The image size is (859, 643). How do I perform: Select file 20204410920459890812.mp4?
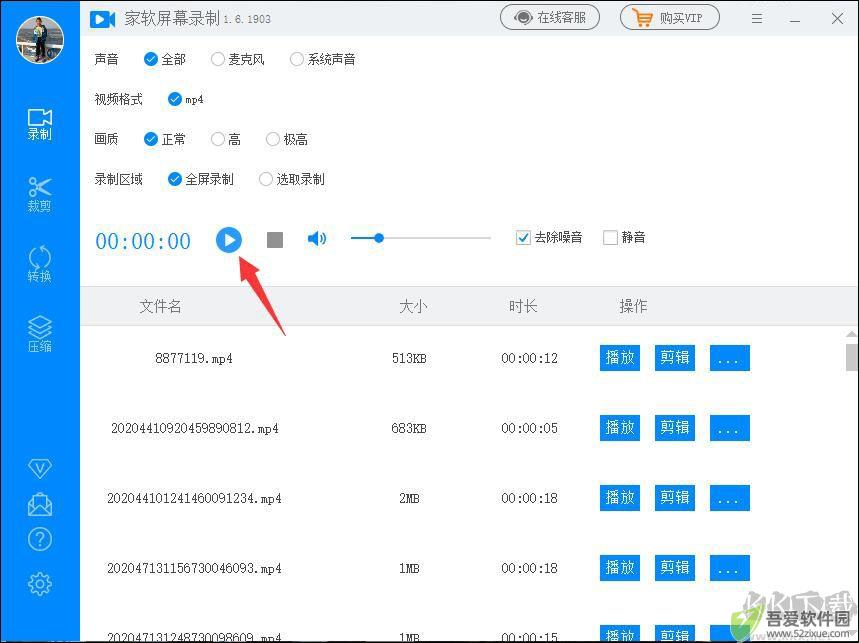[194, 428]
